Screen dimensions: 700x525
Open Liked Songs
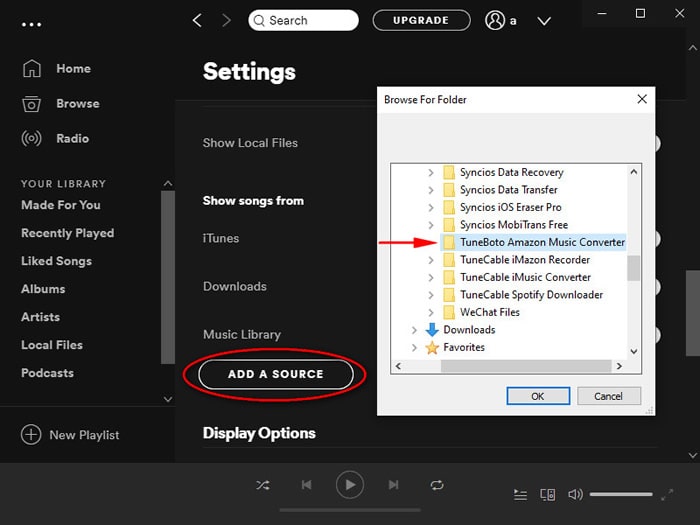tap(56, 261)
